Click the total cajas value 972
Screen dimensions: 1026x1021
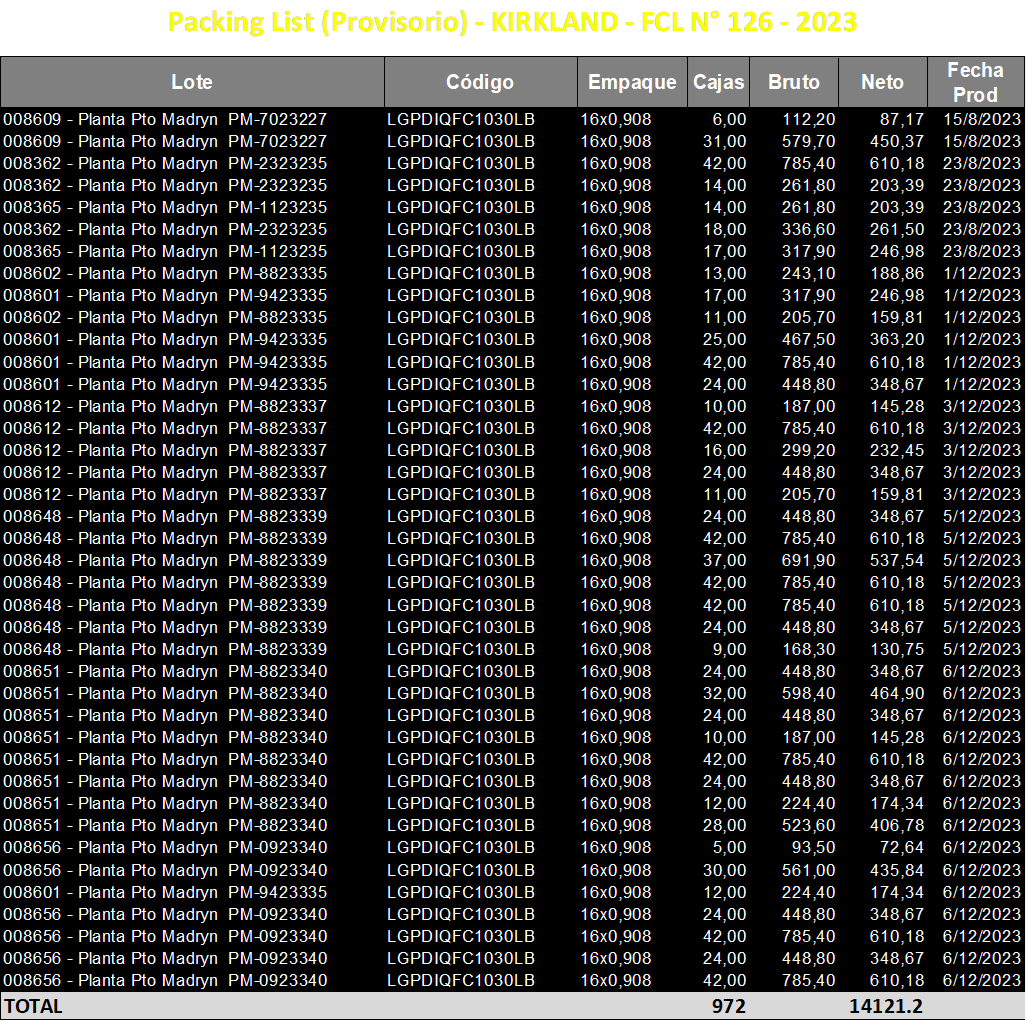point(728,1006)
